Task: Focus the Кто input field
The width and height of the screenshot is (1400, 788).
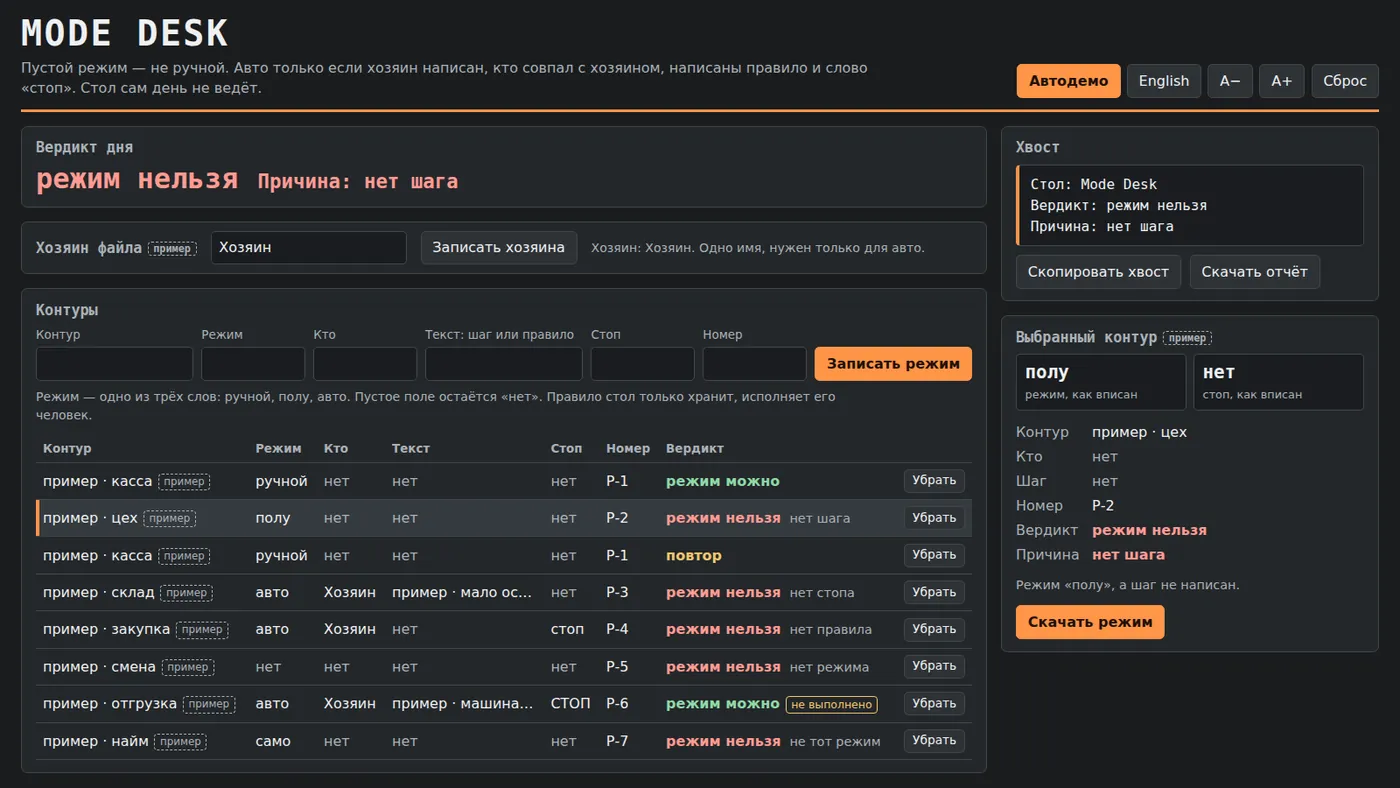Action: tap(365, 364)
